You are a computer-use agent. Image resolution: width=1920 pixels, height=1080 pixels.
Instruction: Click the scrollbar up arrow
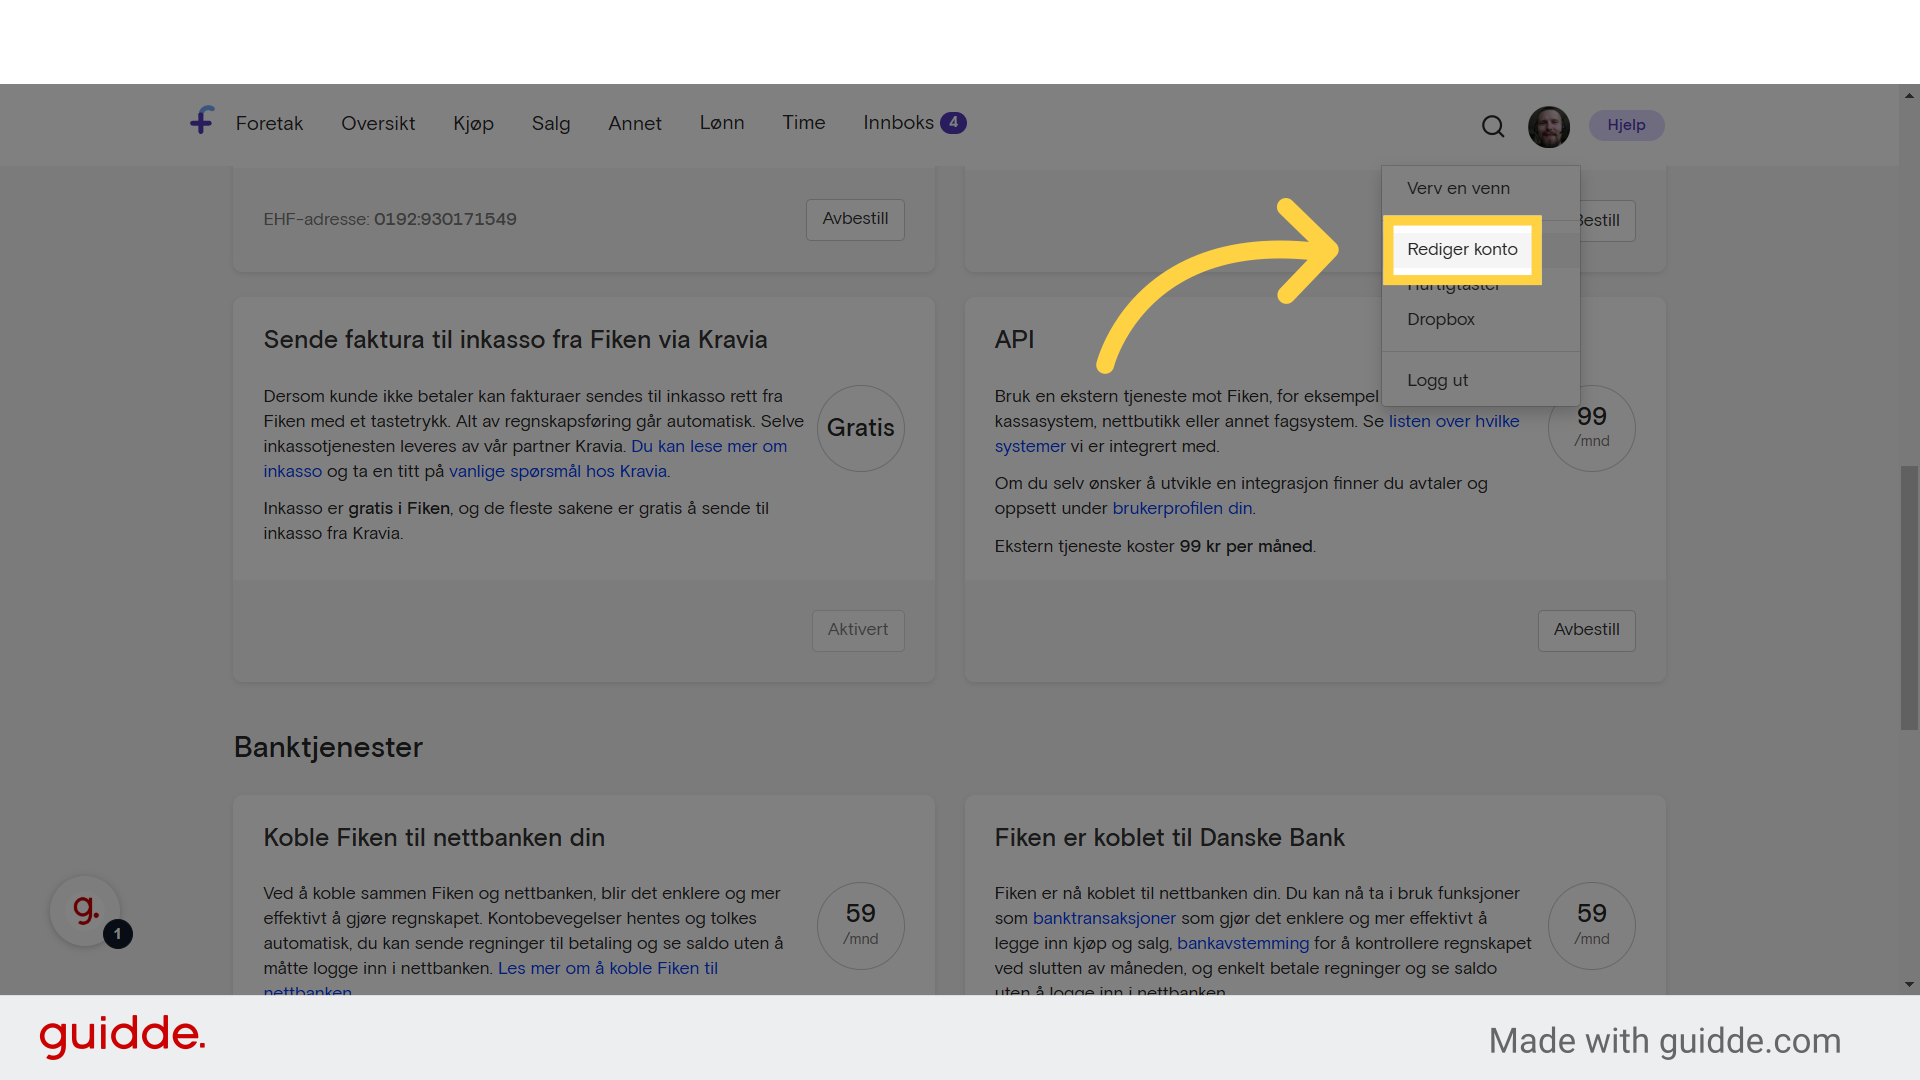pos(1909,95)
